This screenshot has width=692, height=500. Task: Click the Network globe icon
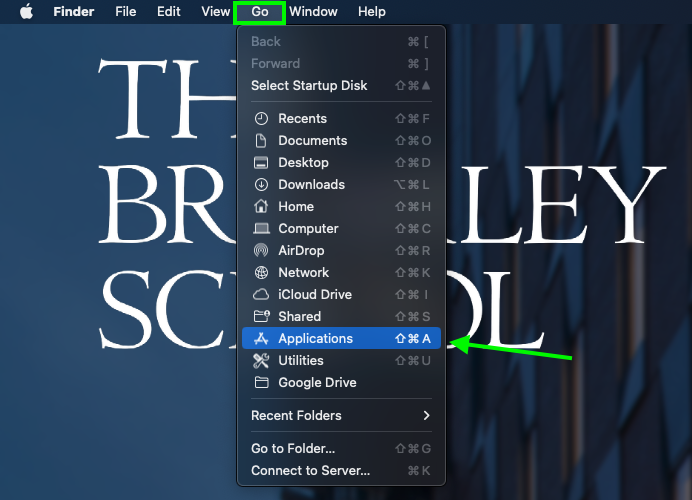[x=261, y=272]
